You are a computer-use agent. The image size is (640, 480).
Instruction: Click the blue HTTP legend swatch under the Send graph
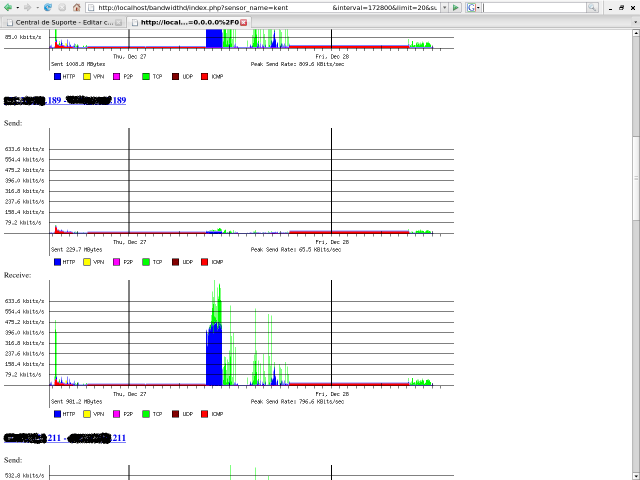pyautogui.click(x=58, y=262)
